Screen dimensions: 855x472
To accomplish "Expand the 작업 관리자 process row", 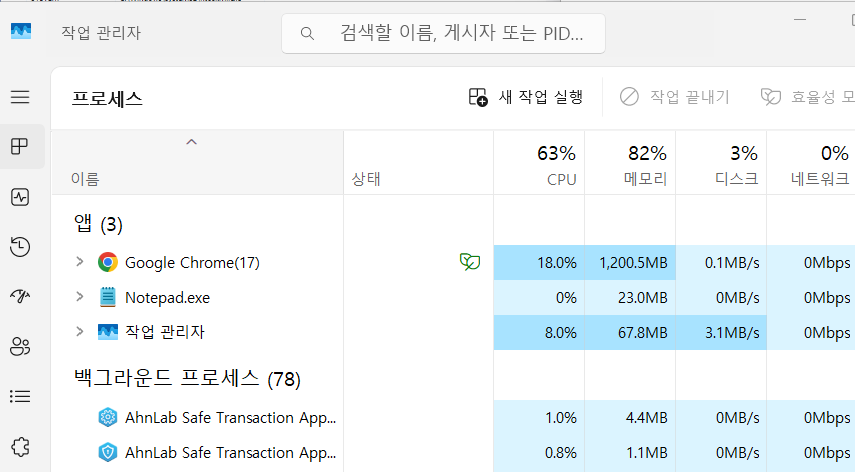I will coord(80,331).
